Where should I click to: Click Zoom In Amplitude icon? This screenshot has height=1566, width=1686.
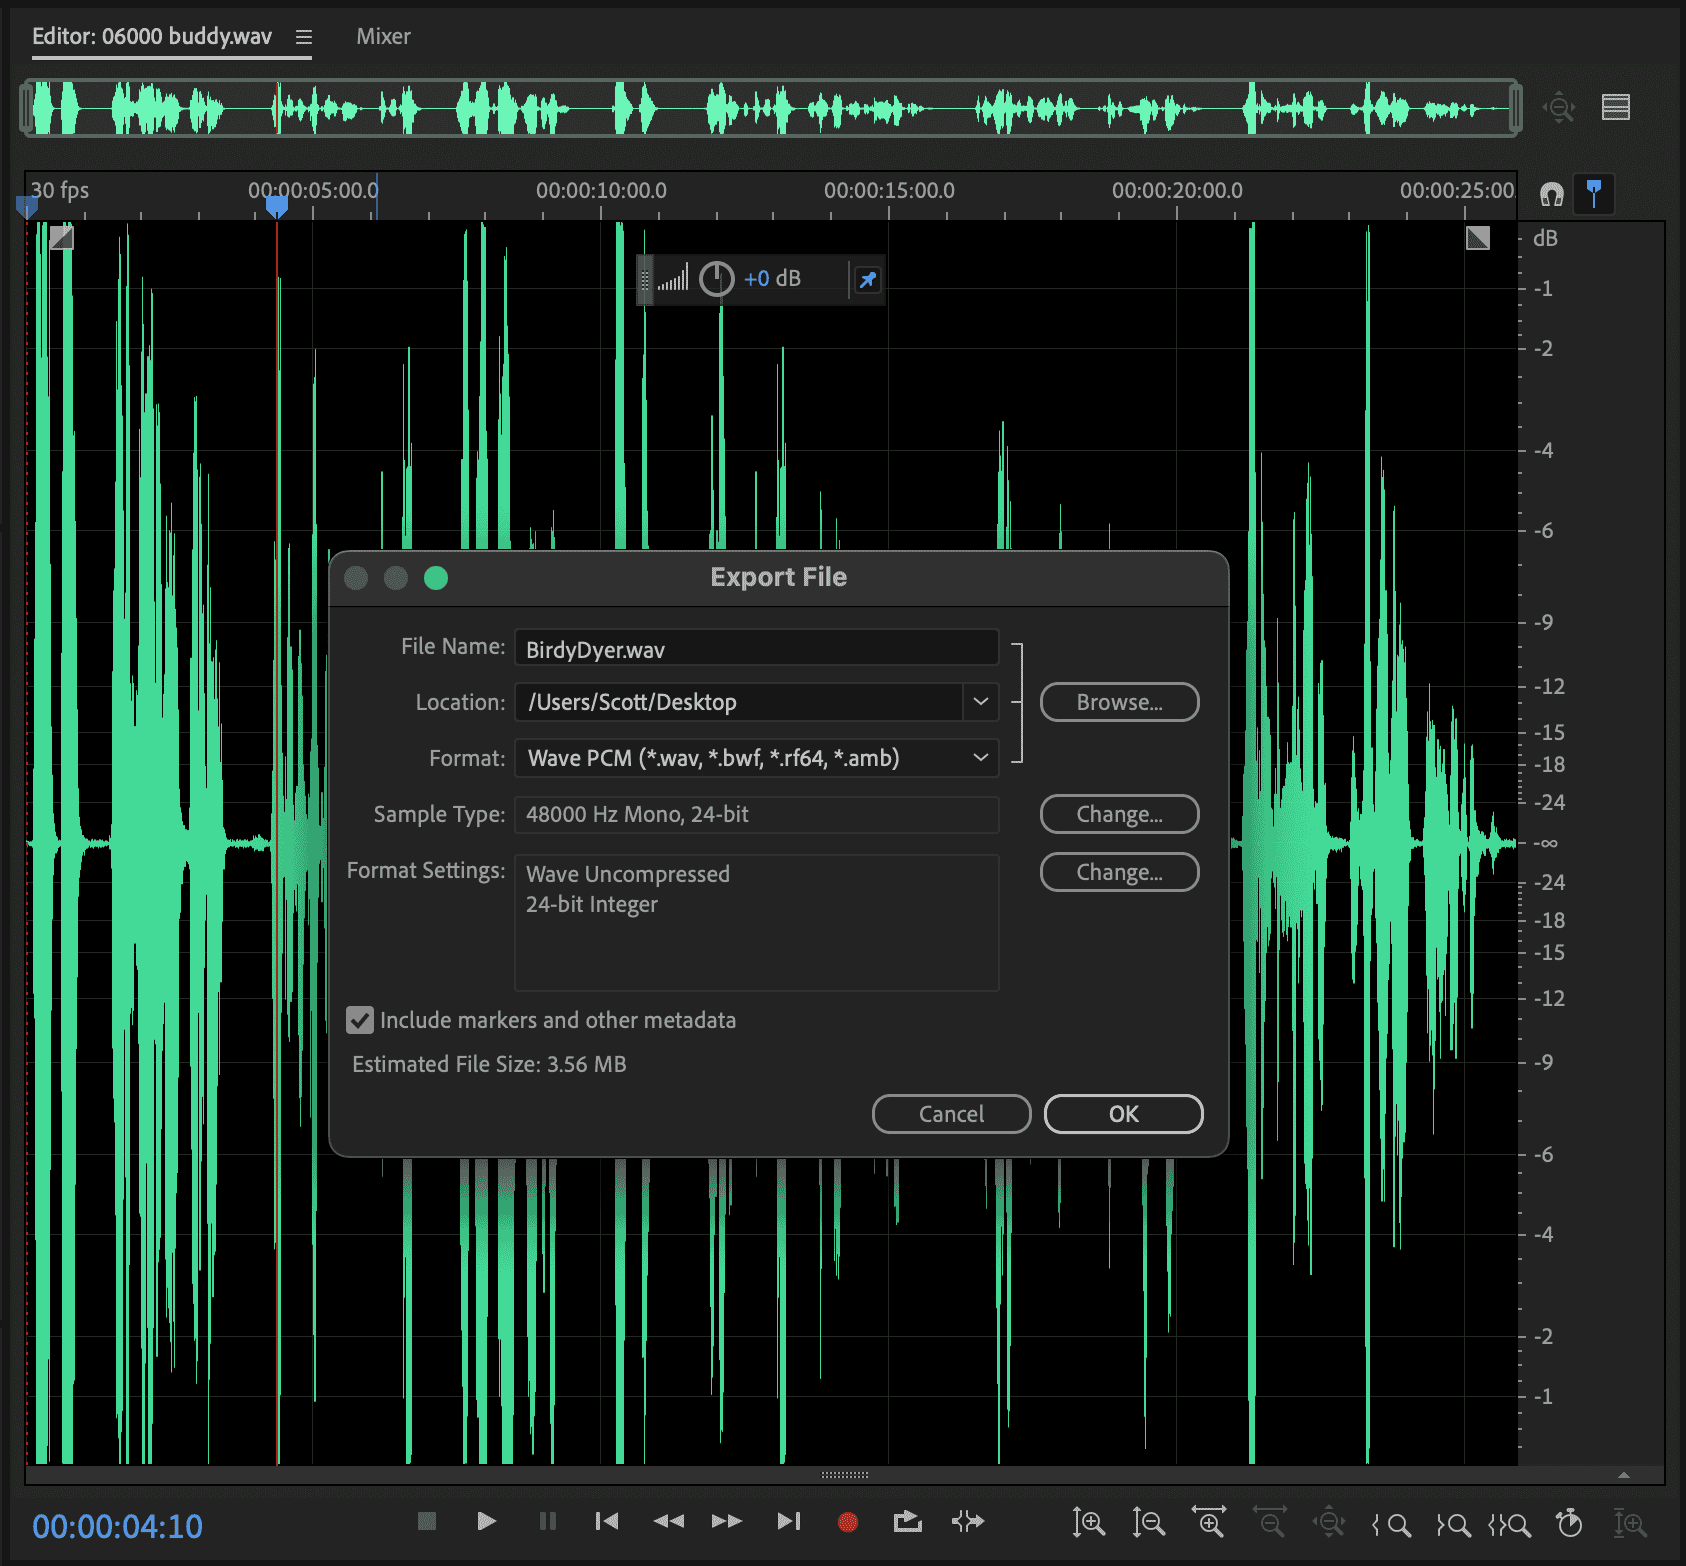[1088, 1523]
